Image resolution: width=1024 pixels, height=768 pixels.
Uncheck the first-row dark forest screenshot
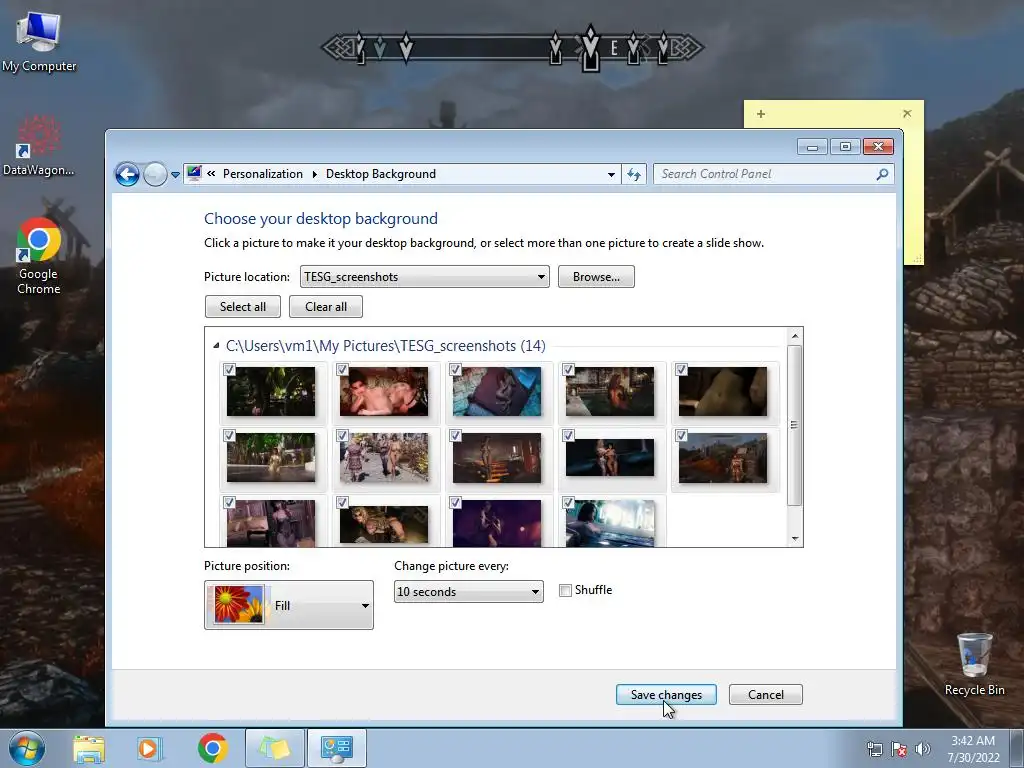(x=229, y=370)
